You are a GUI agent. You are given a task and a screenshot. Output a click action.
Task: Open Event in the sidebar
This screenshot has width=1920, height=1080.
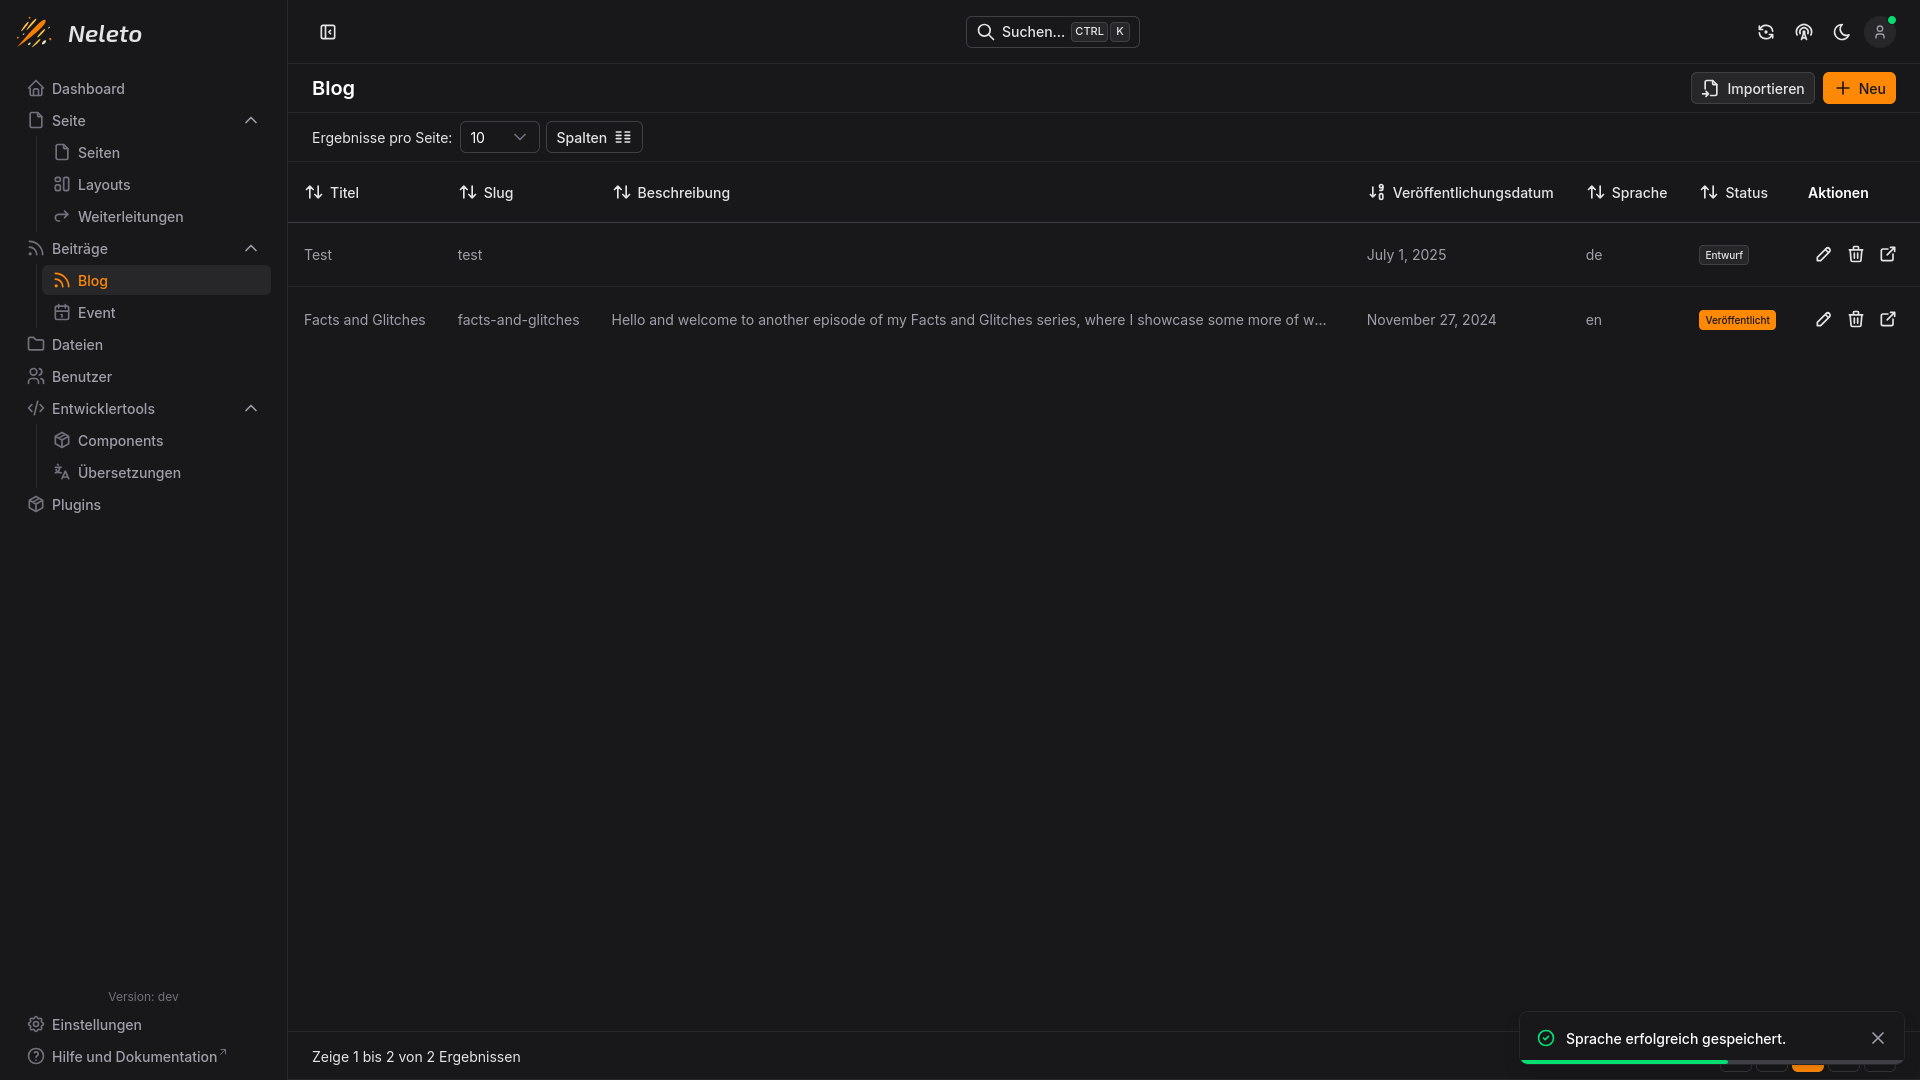[x=96, y=312]
